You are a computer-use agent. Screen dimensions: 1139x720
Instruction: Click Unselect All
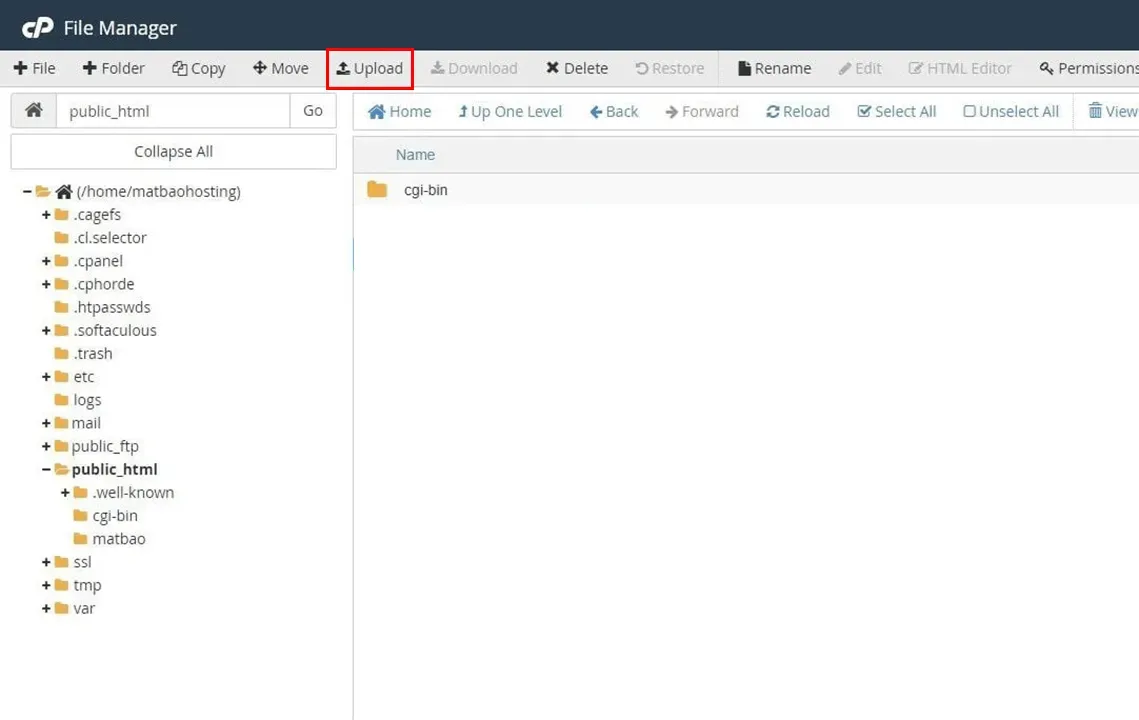click(x=1011, y=111)
